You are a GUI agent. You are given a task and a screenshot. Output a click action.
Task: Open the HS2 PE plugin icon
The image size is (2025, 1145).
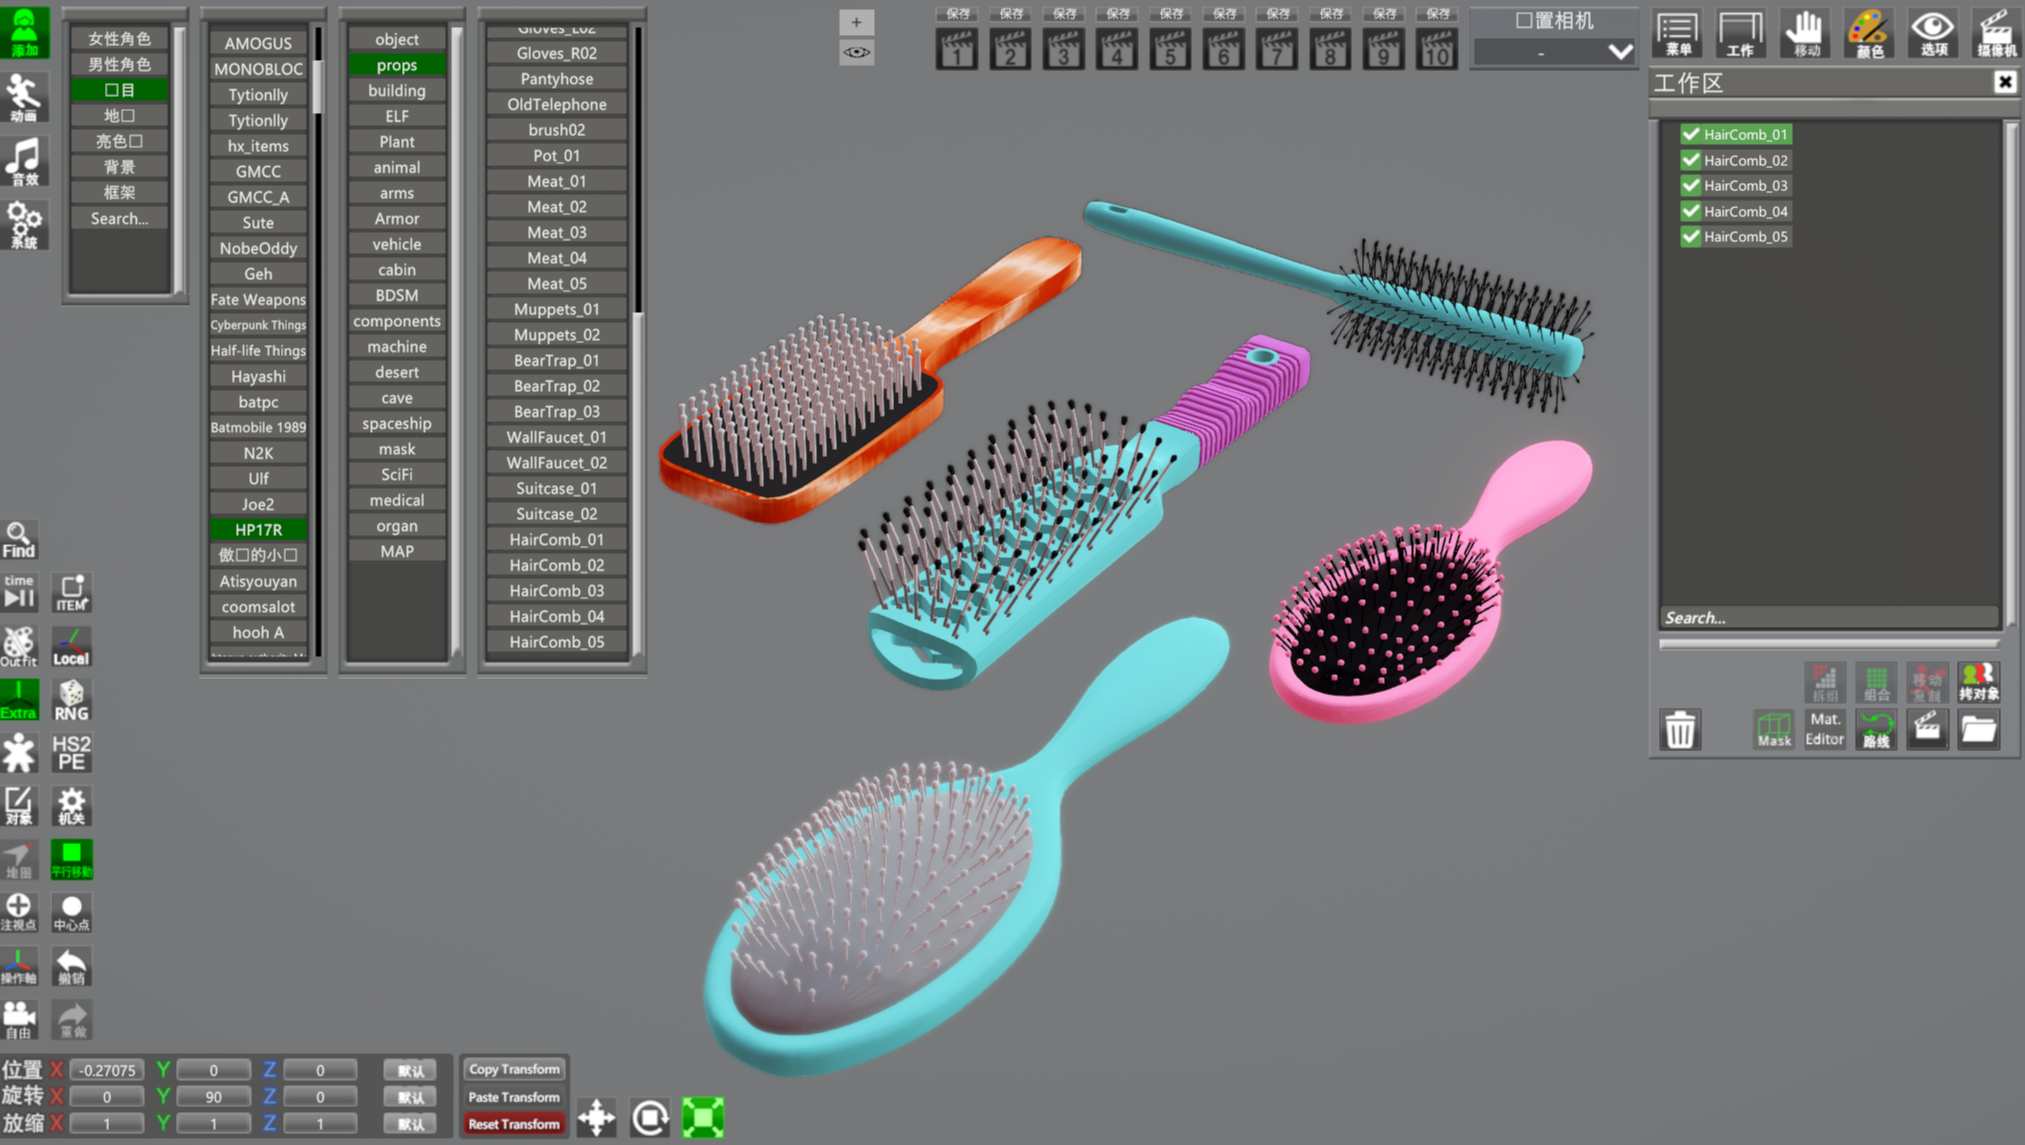[x=71, y=753]
